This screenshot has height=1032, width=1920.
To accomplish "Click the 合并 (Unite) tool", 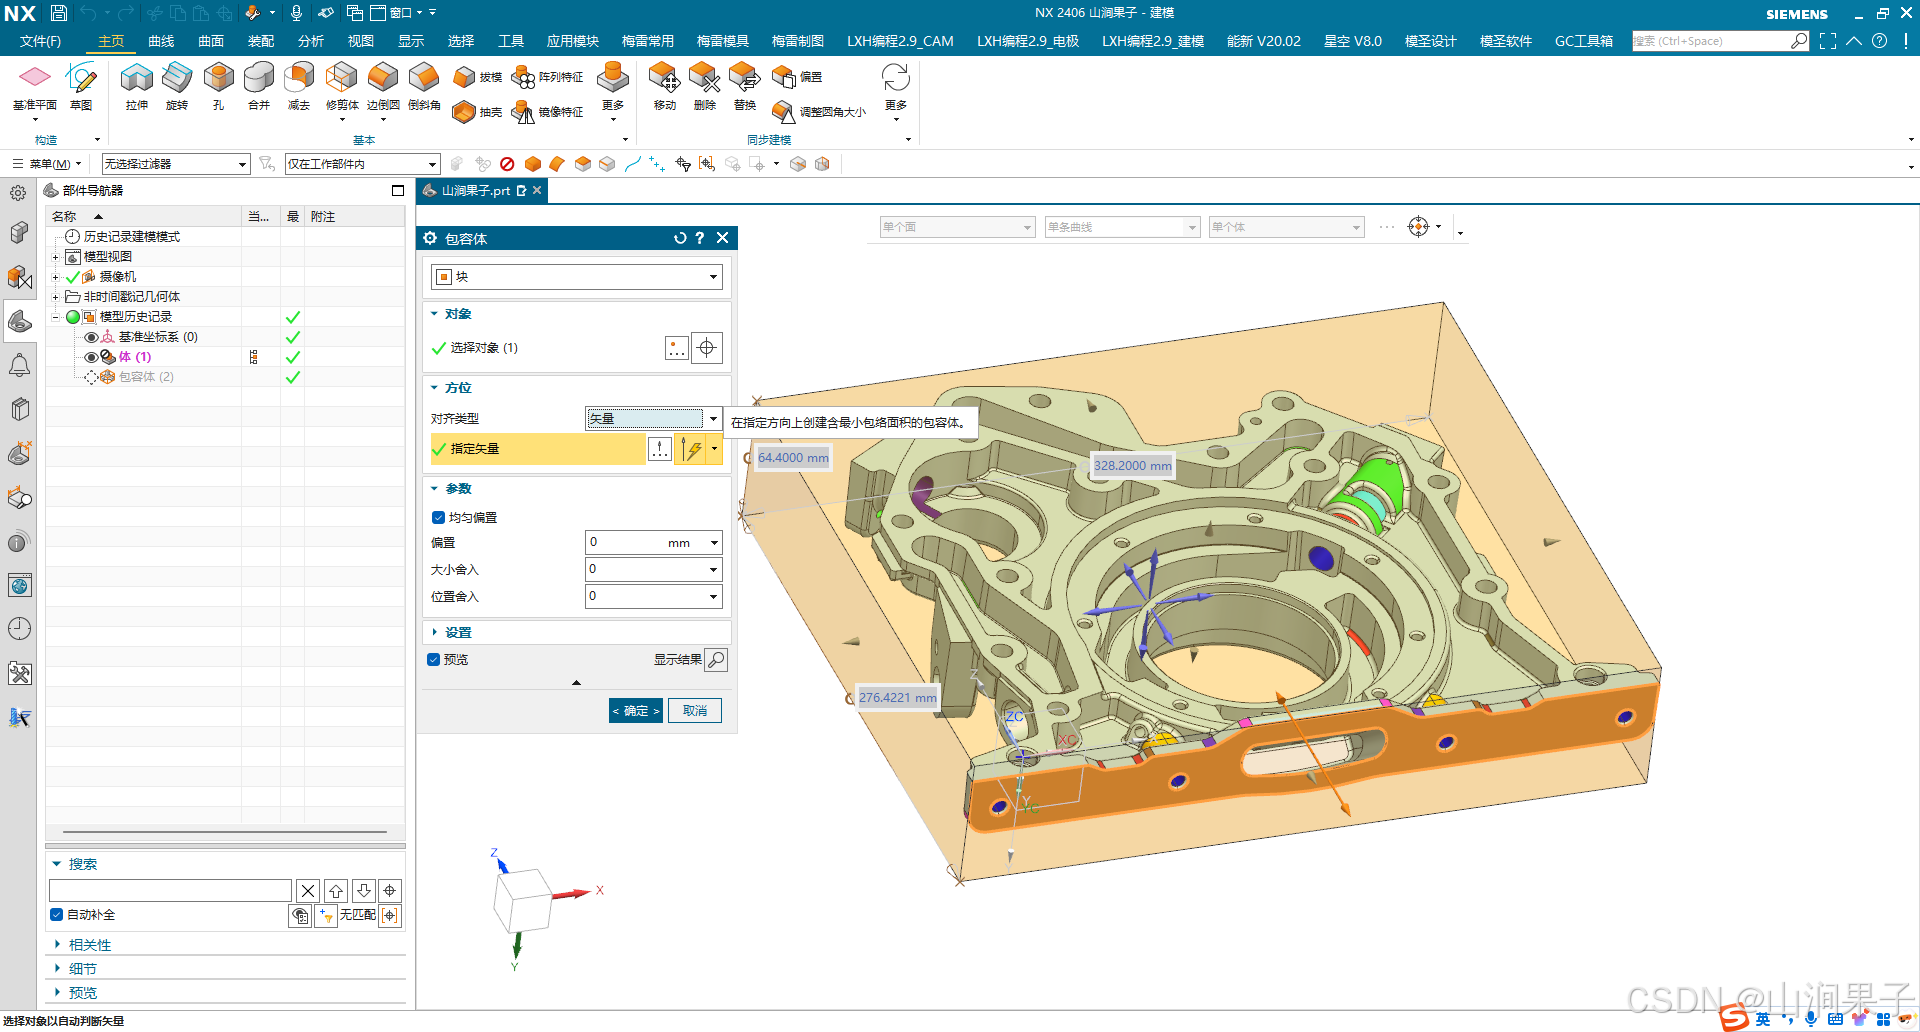I will tap(259, 86).
